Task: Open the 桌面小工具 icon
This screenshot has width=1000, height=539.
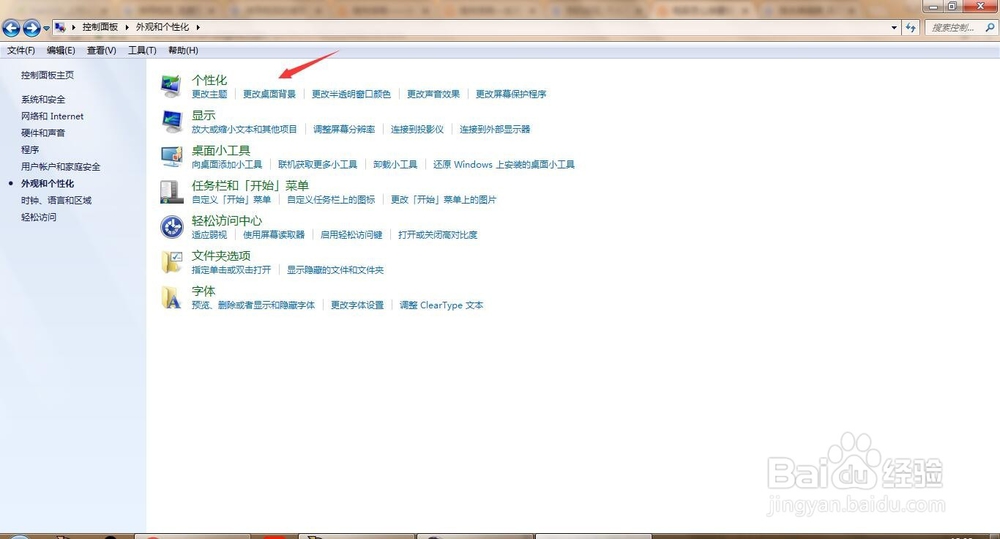Action: pos(171,156)
